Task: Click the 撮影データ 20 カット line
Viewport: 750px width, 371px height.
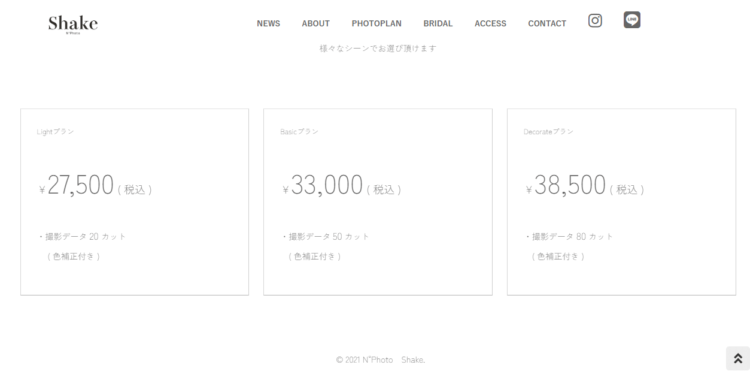Action: (x=82, y=237)
